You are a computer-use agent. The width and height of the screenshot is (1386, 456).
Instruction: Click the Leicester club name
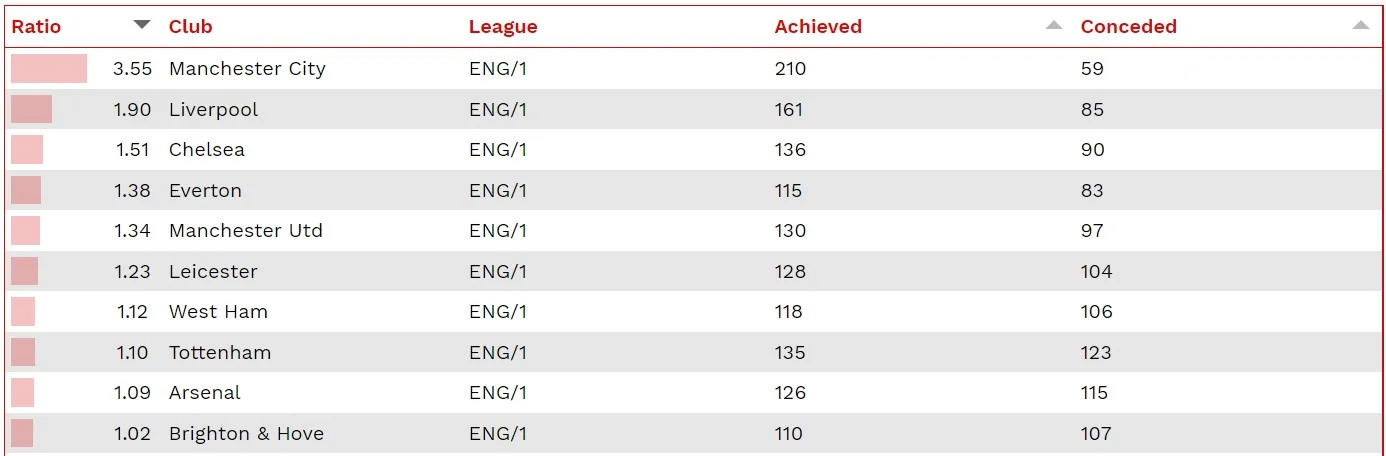tap(213, 272)
